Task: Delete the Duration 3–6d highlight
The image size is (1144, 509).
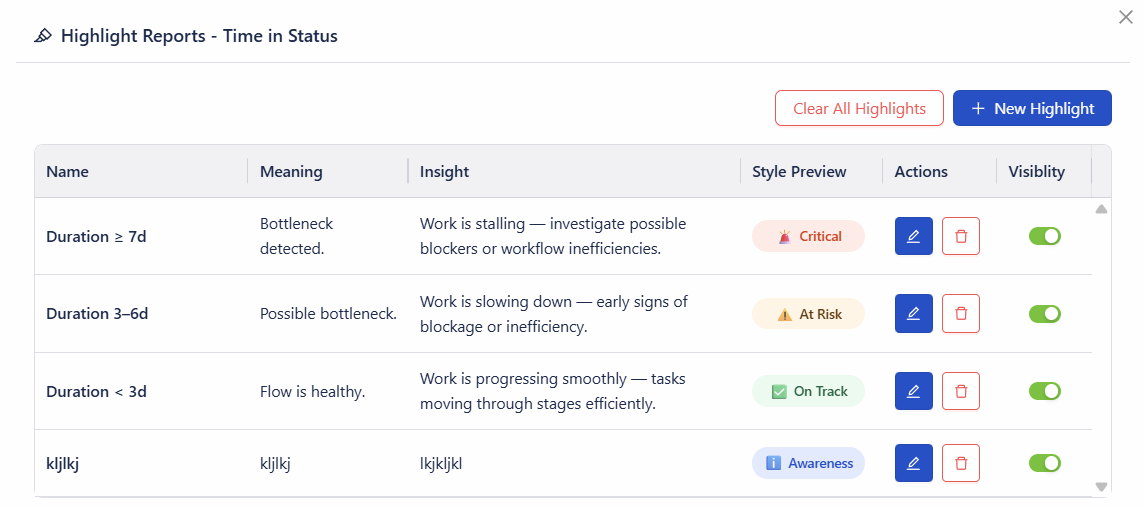Action: click(x=961, y=313)
